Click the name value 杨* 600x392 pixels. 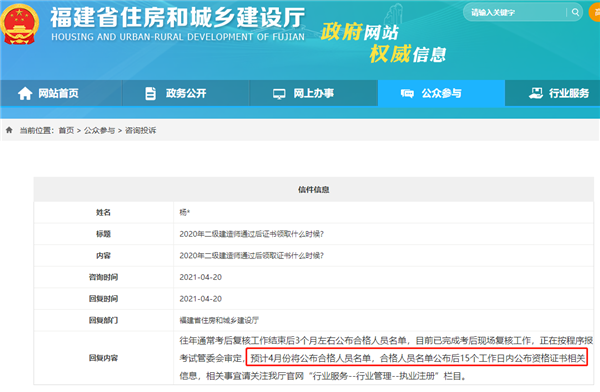(x=184, y=212)
